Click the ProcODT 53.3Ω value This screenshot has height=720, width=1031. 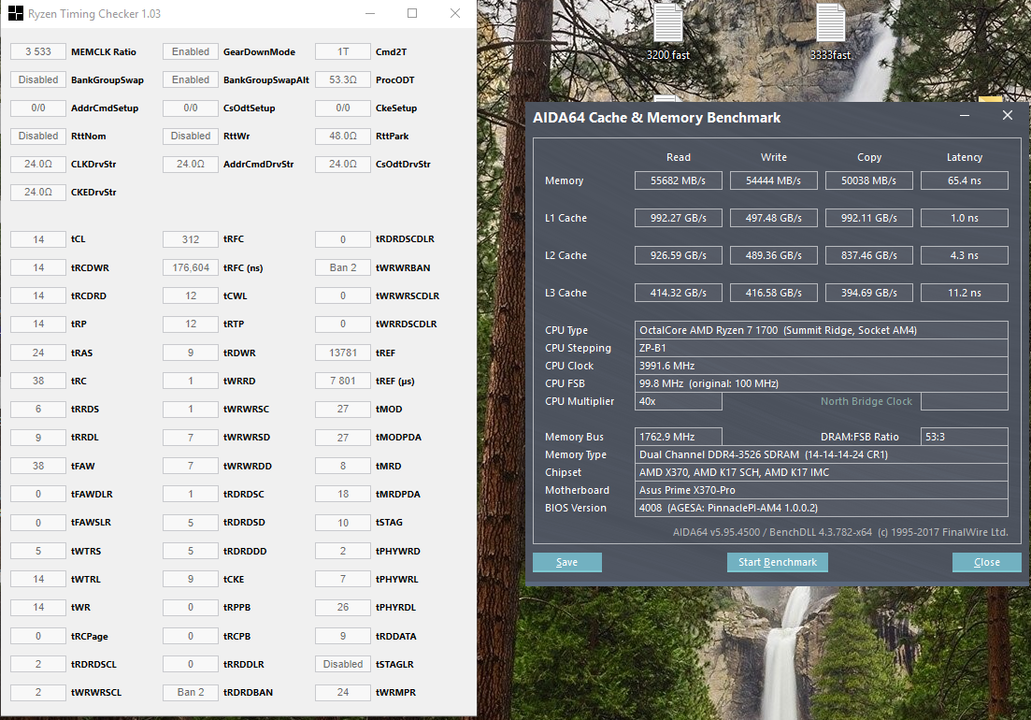pyautogui.click(x=343, y=80)
